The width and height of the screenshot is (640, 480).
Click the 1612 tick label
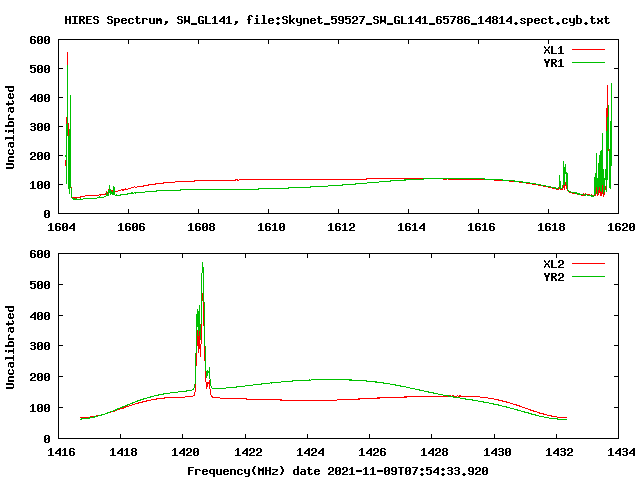[x=341, y=227]
